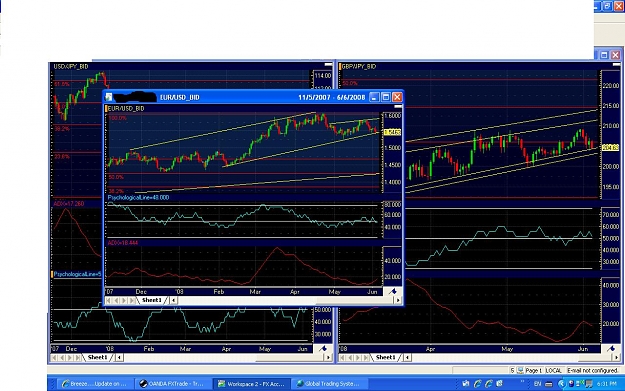Click right scroll arrow in USD/JPY window
Screen dimensions: 625x391
[x=328, y=358]
